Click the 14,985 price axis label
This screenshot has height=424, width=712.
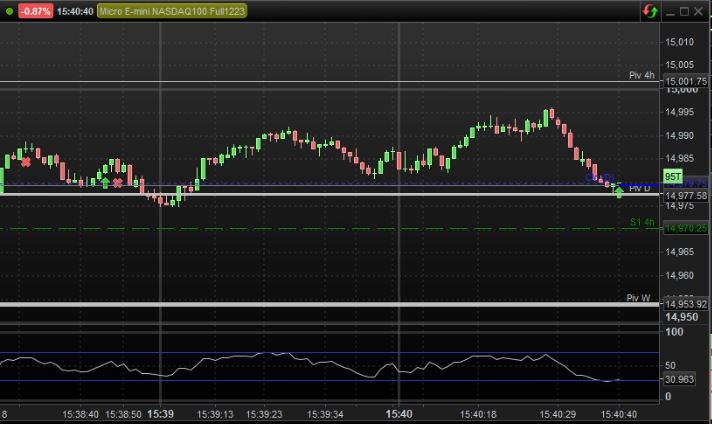[679, 158]
